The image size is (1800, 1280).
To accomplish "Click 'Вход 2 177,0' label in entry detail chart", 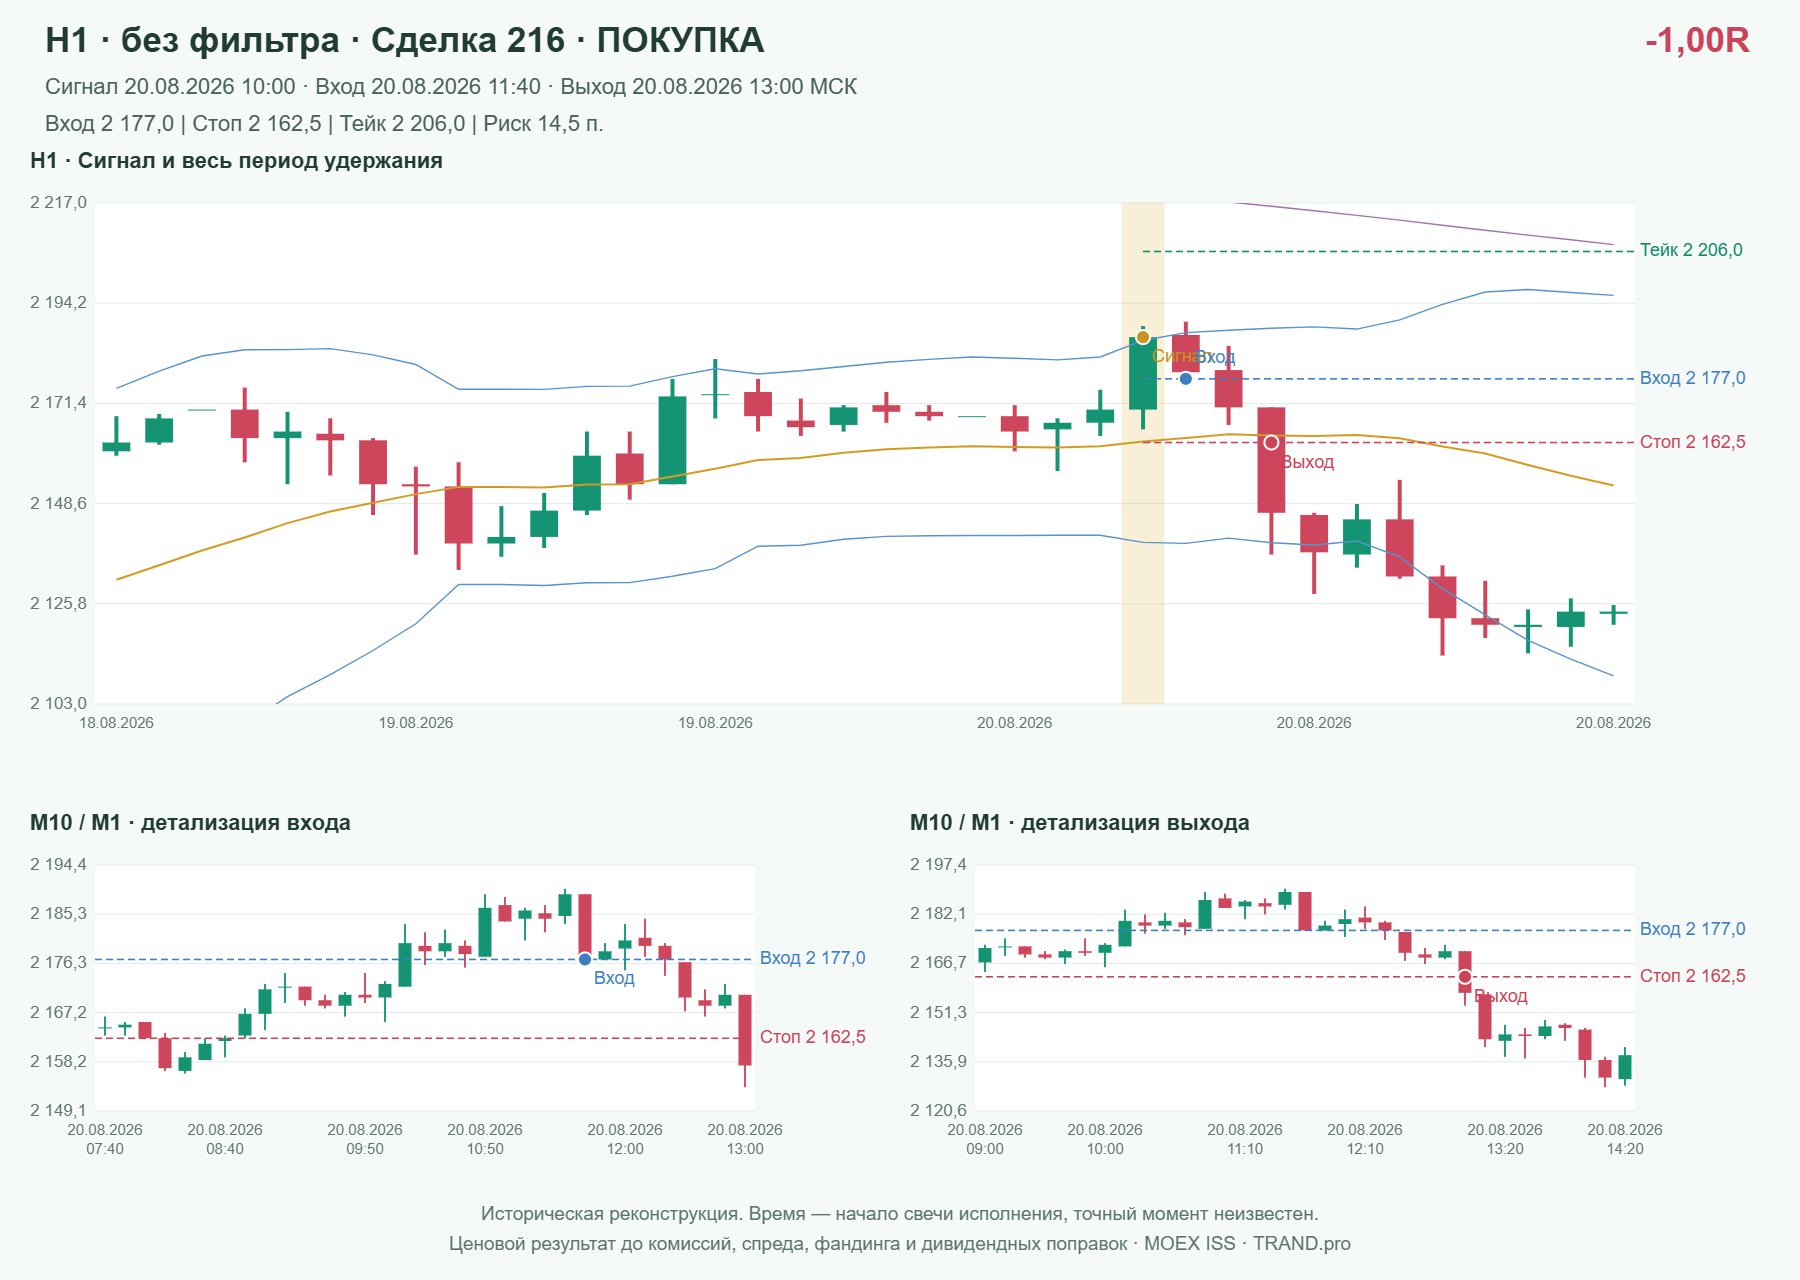I will (812, 958).
